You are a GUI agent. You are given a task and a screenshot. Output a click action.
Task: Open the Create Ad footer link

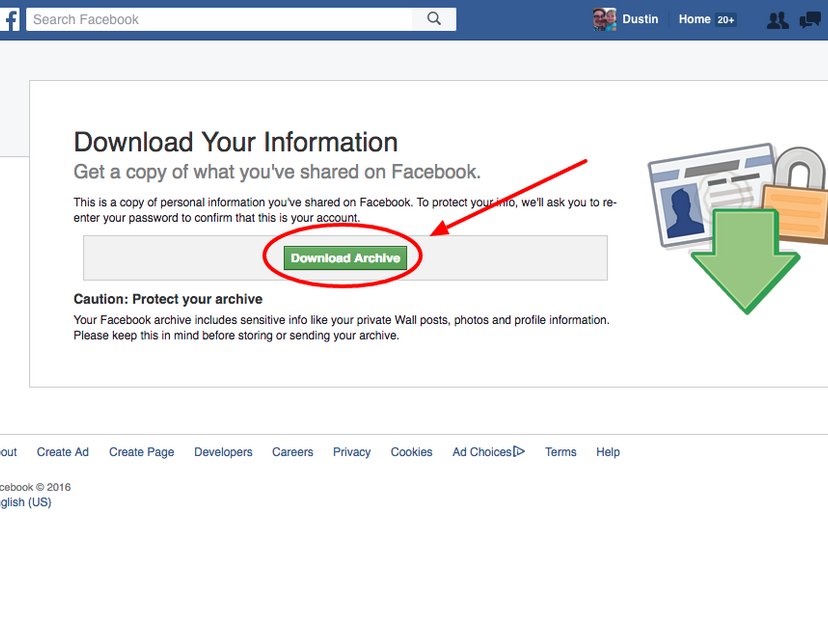(63, 452)
